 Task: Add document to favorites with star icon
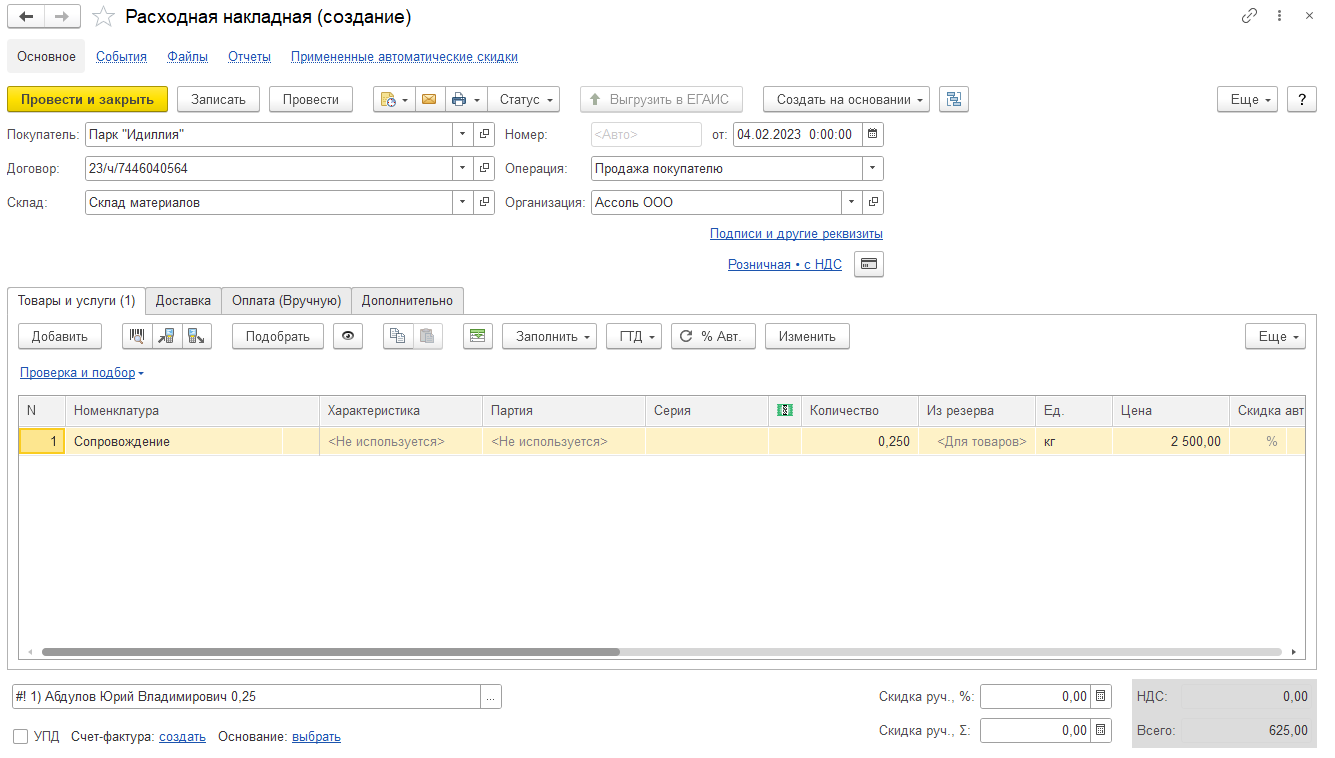[x=103, y=17]
